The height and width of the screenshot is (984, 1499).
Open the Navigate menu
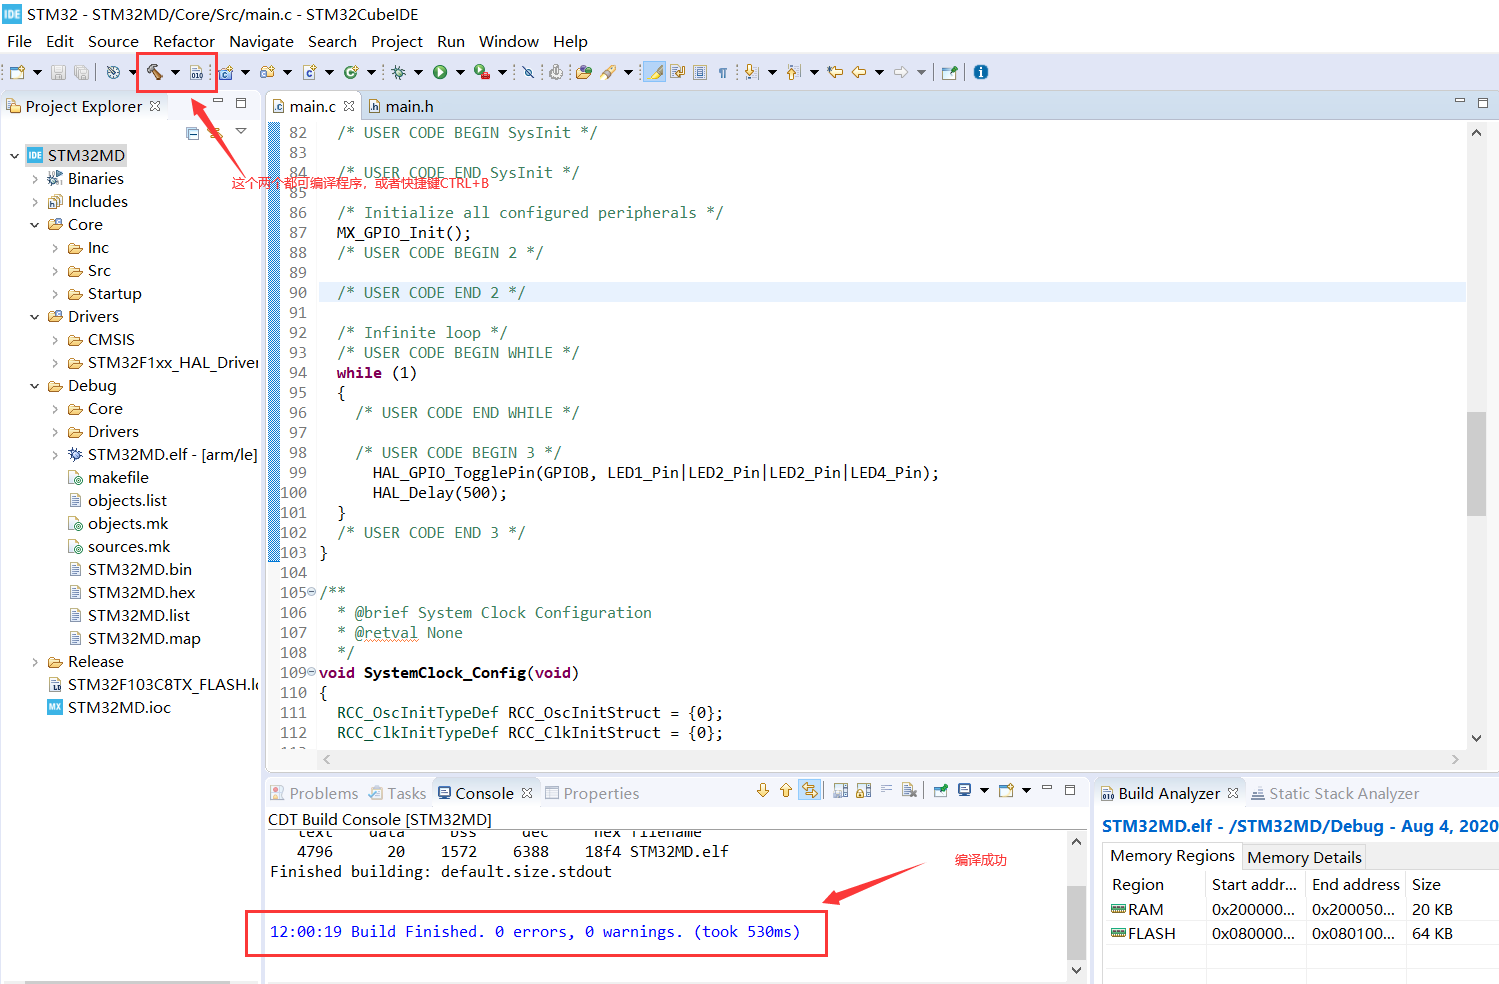coord(261,41)
